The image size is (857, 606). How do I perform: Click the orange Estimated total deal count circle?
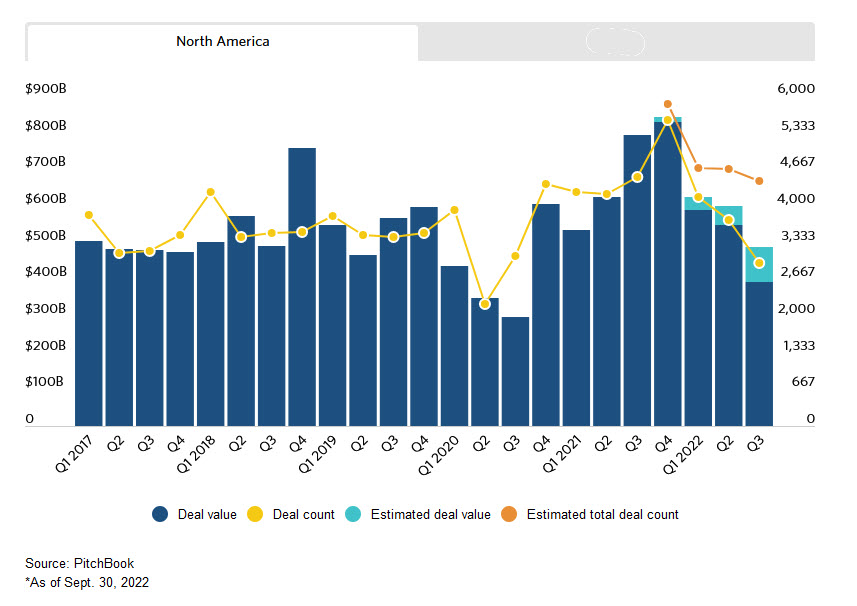509,515
